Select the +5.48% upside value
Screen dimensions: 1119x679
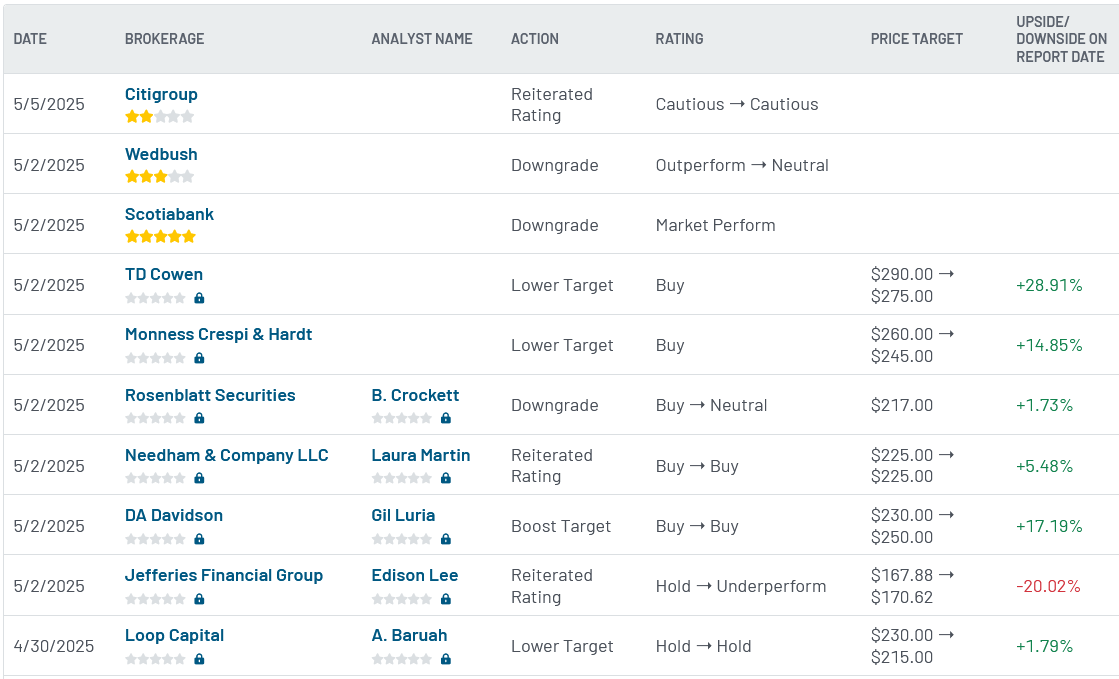tap(1044, 466)
